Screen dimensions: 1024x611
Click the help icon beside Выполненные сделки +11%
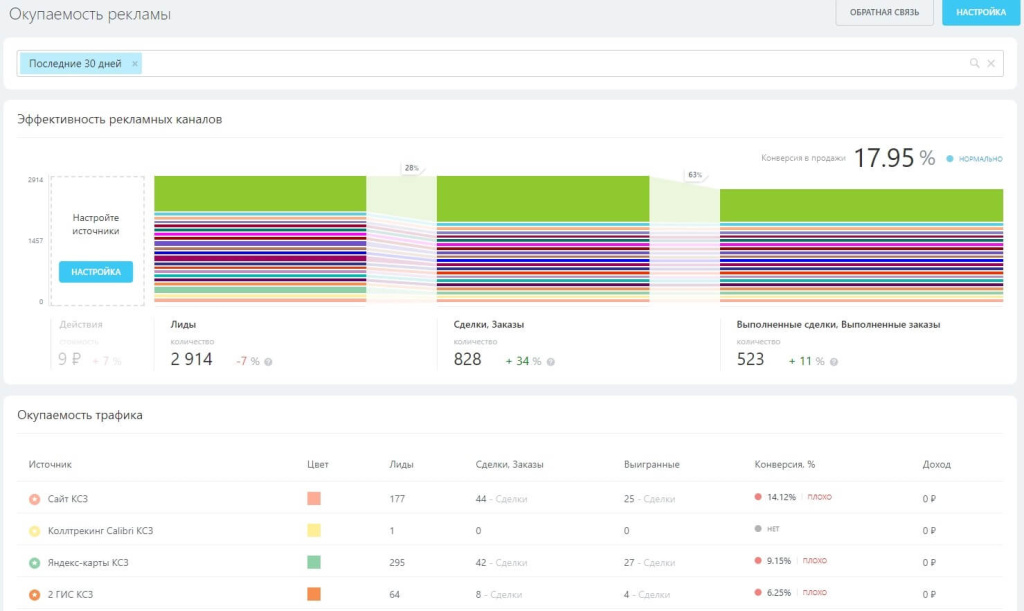(x=832, y=362)
